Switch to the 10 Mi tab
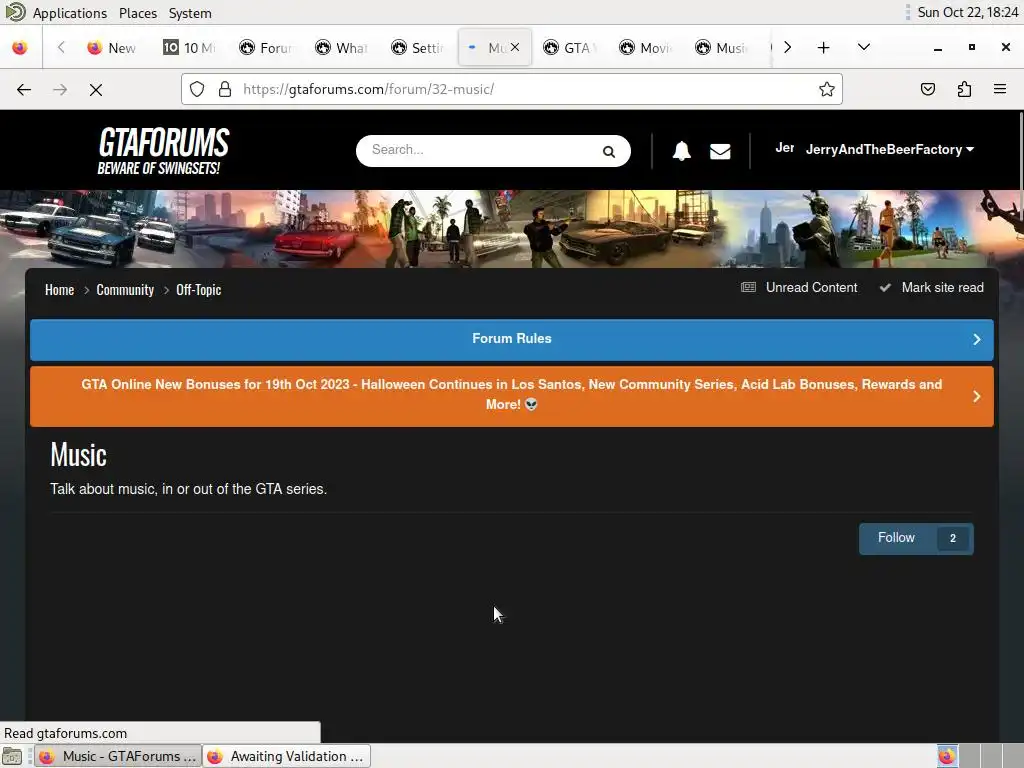Viewport: 1024px width, 768px height. click(x=188, y=48)
